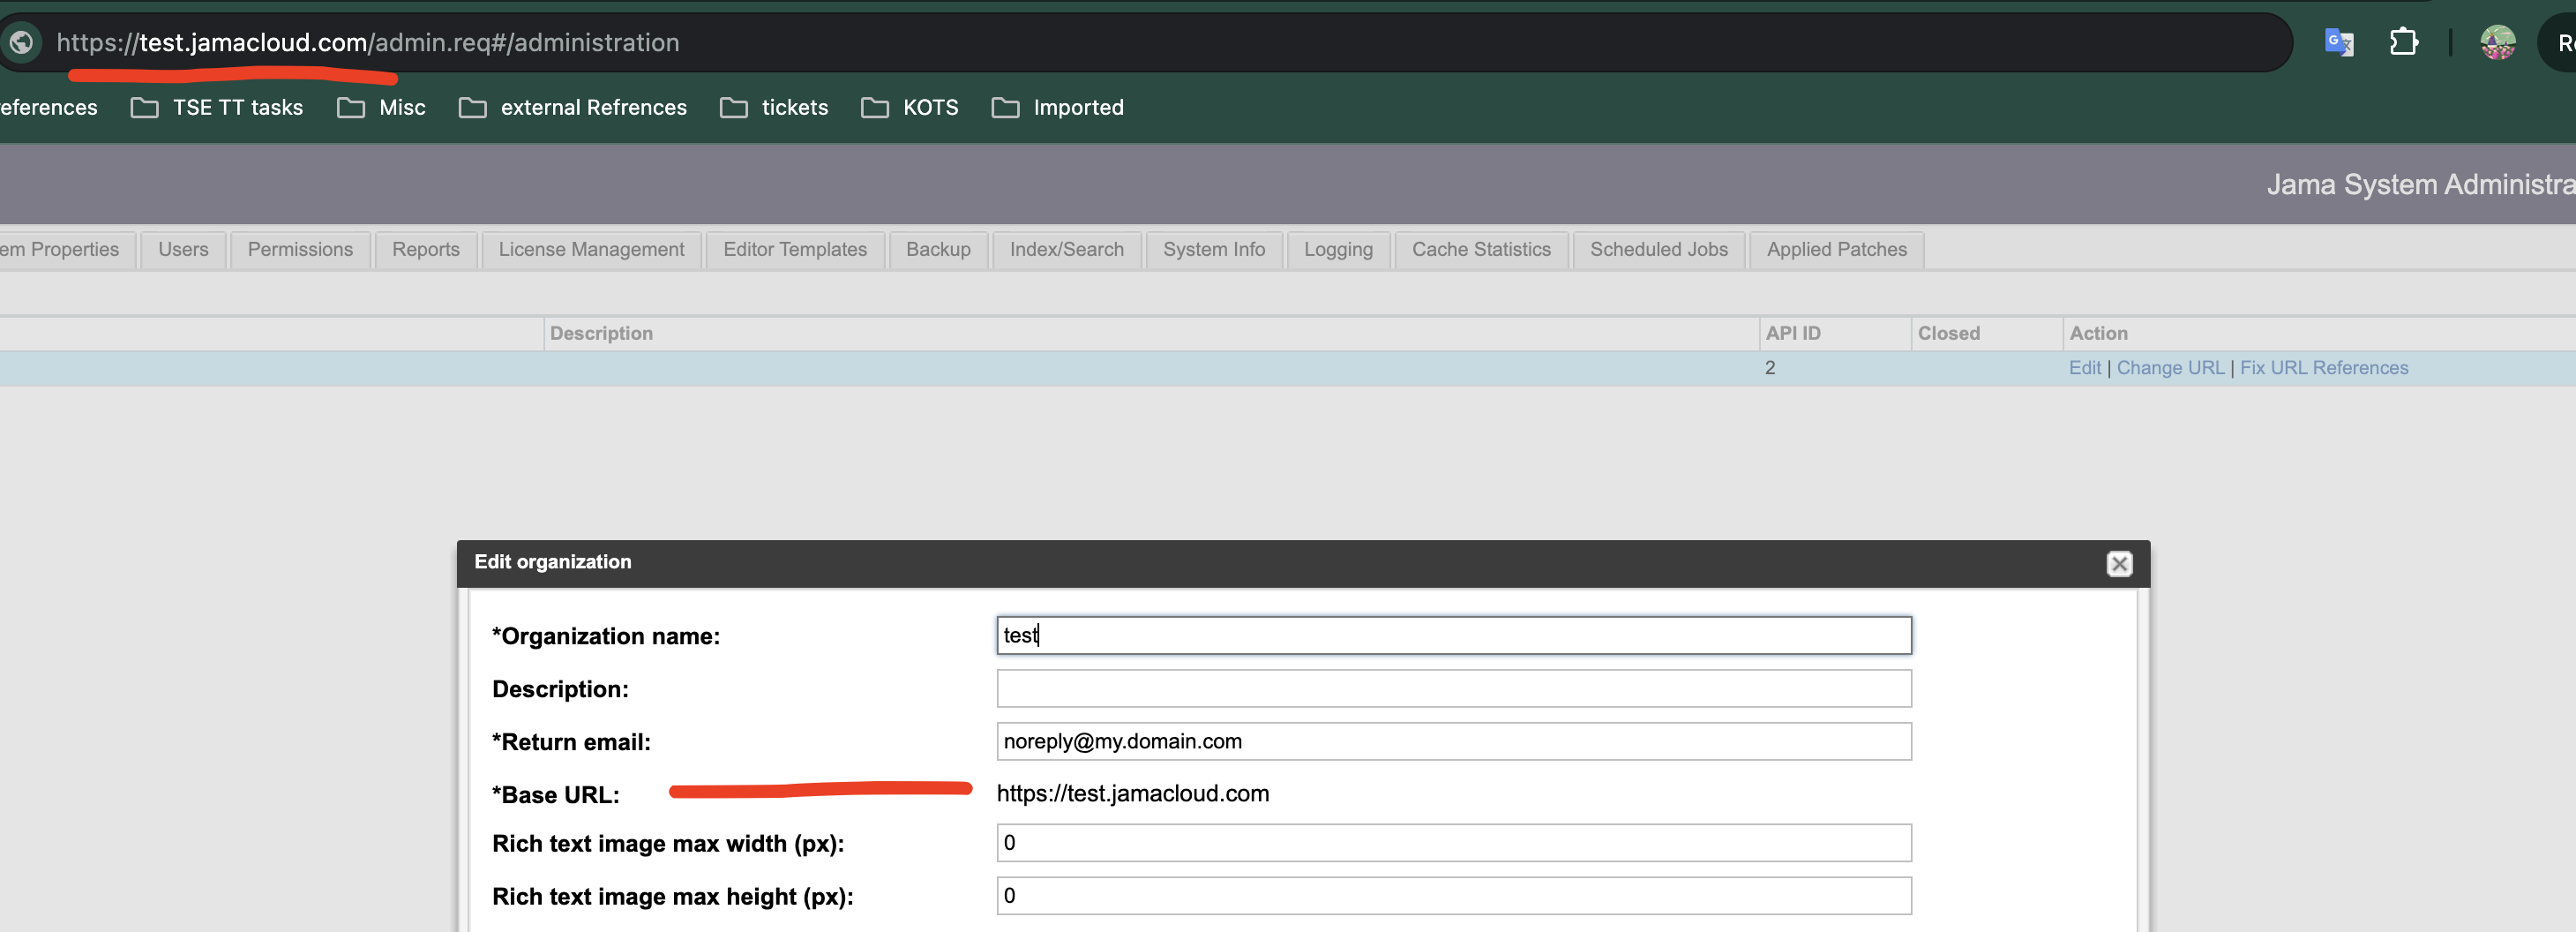
Task: Click the Return email input field
Action: pyautogui.click(x=1453, y=742)
